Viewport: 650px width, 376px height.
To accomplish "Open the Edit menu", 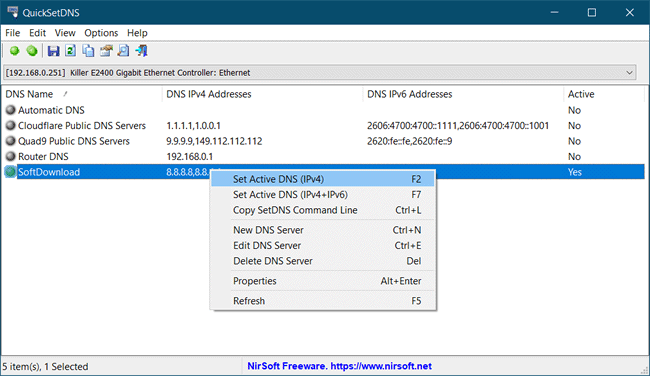I will 37,33.
